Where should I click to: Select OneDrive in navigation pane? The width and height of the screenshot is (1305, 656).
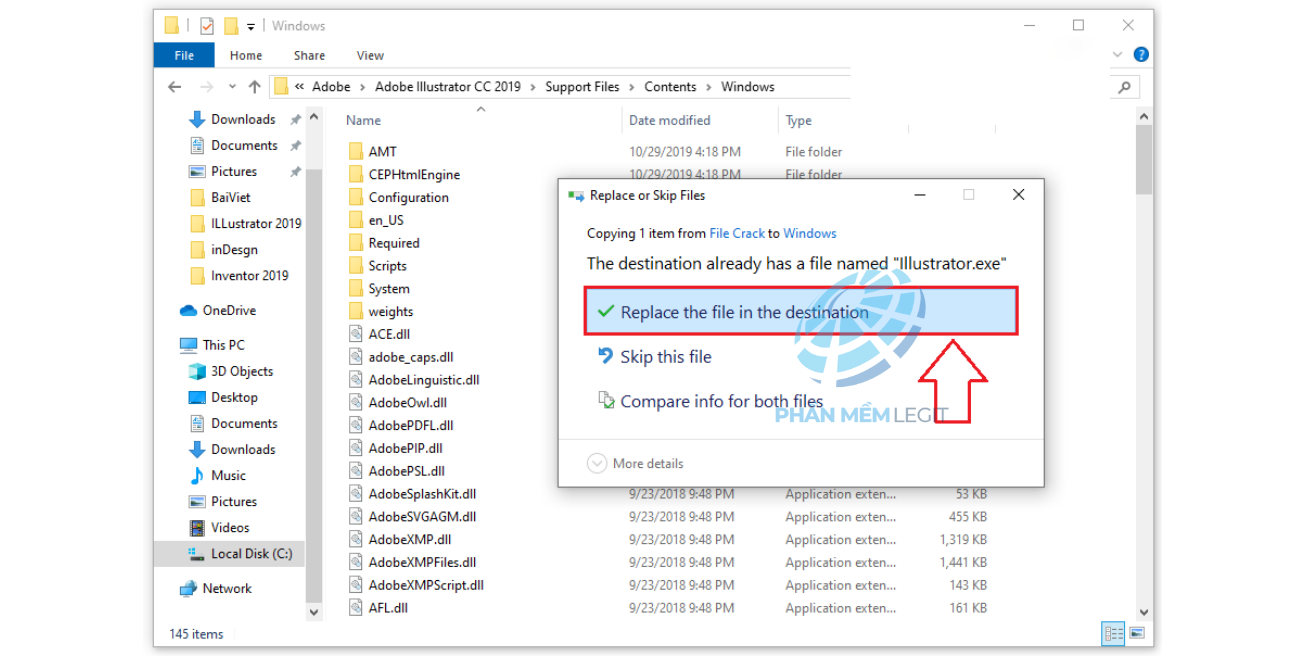point(229,310)
